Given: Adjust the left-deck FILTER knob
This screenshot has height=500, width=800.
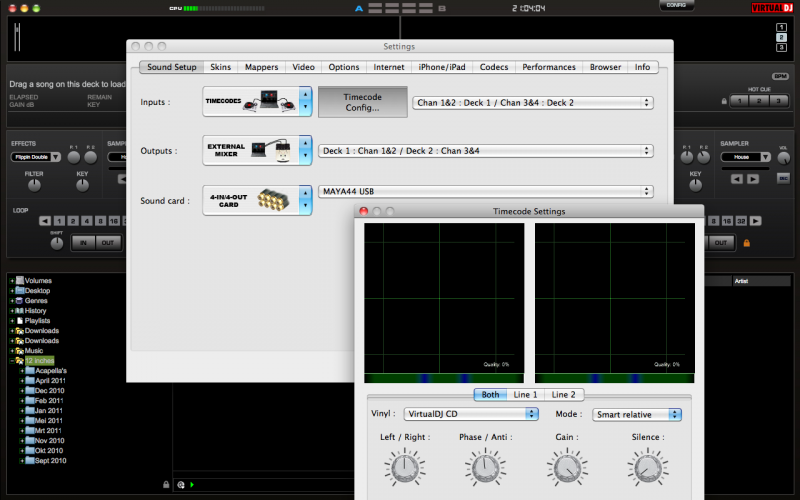Looking at the screenshot, I should point(34,186).
